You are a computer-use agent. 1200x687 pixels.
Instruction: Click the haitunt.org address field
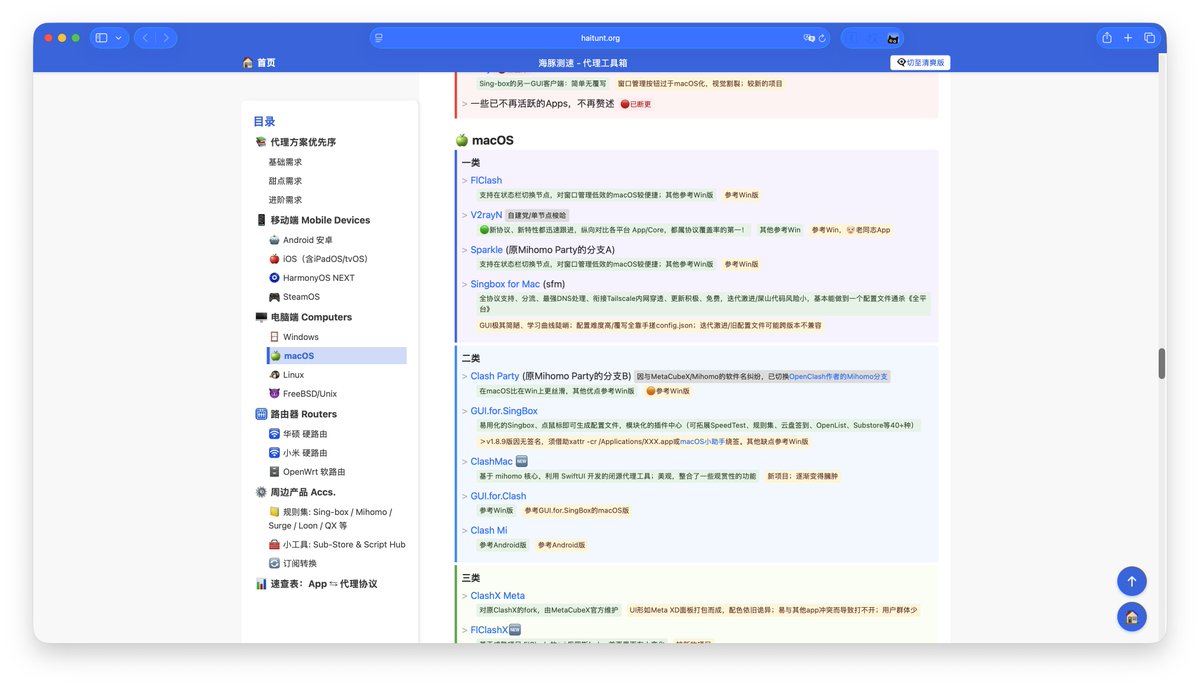600,38
